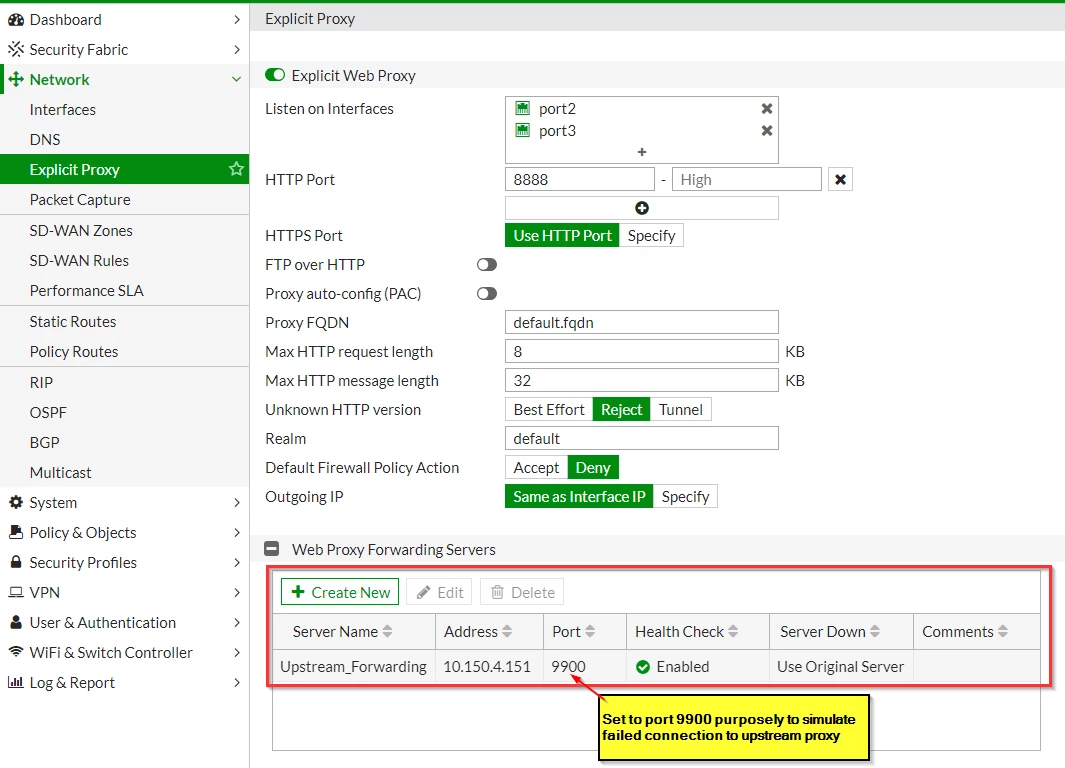Click the User & Authentication person icon
This screenshot has height=768, width=1065.
click(16, 622)
